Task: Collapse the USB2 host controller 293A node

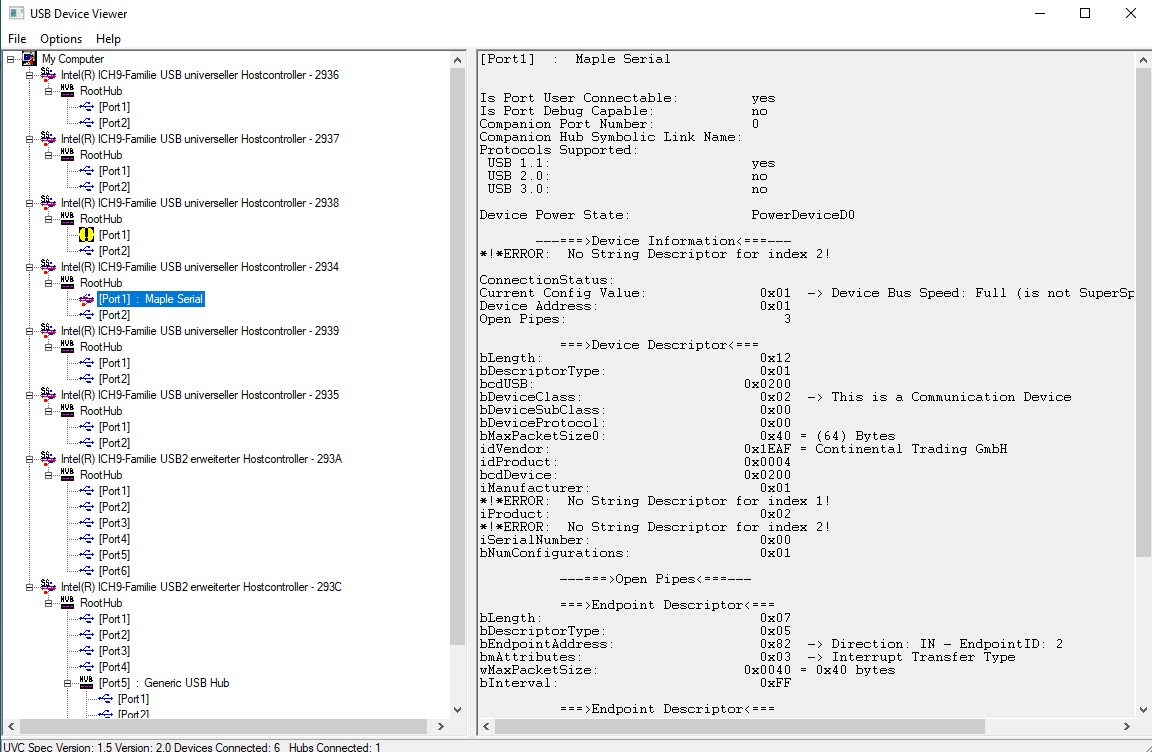Action: click(29, 459)
